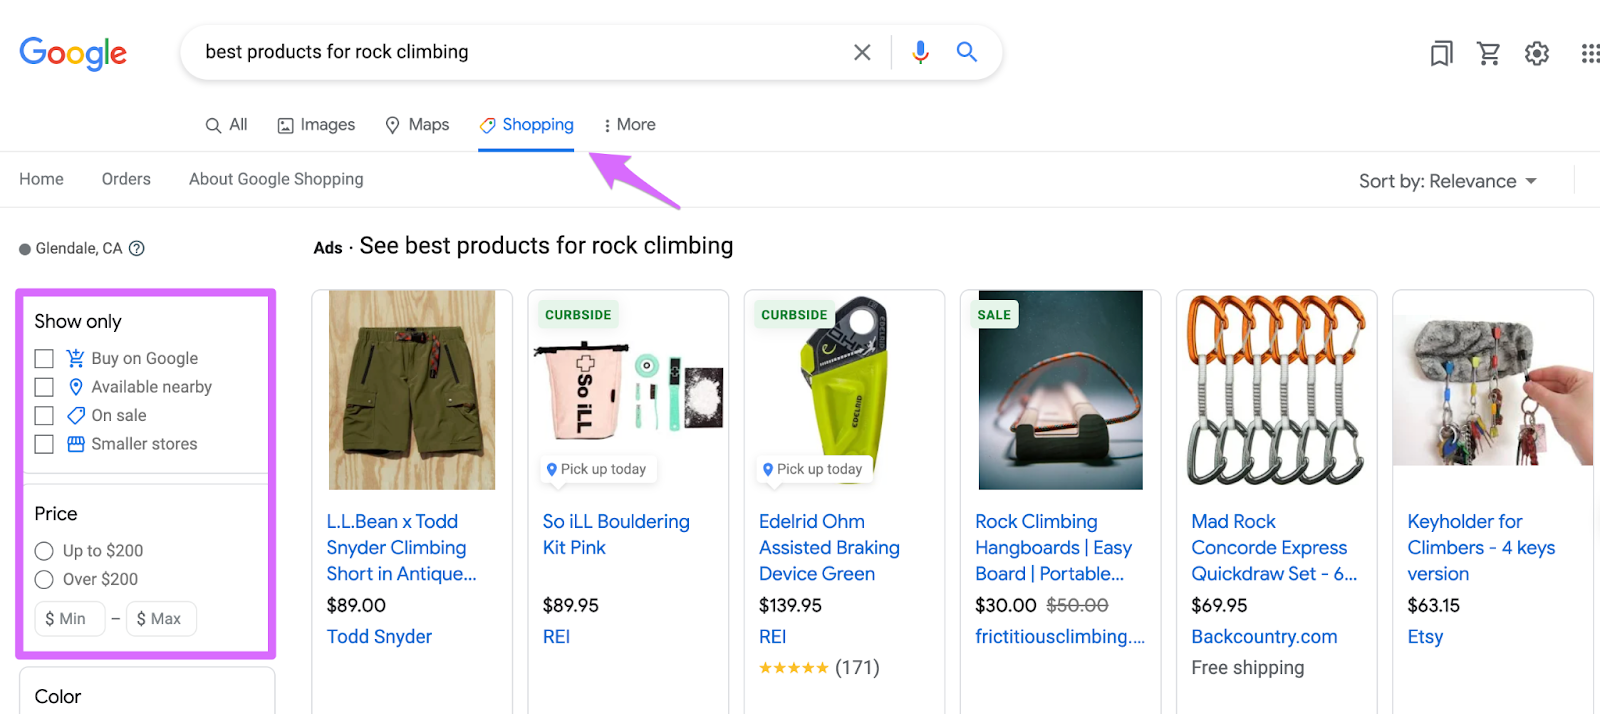1600x714 pixels.
Task: Check the Buy on Google checkbox
Action: (x=44, y=358)
